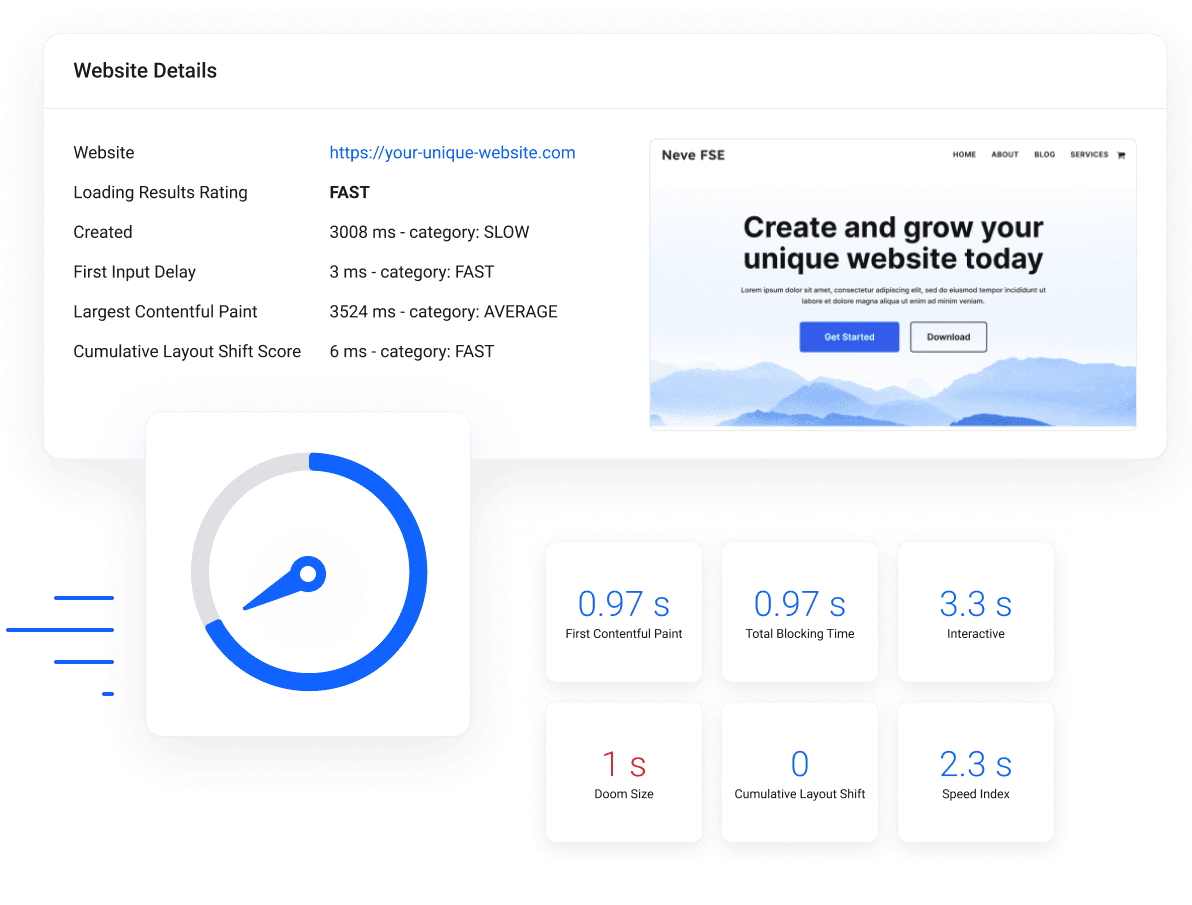Select the Doom Size metric card
Image resolution: width=1192 pixels, height=905 pixels.
click(623, 772)
